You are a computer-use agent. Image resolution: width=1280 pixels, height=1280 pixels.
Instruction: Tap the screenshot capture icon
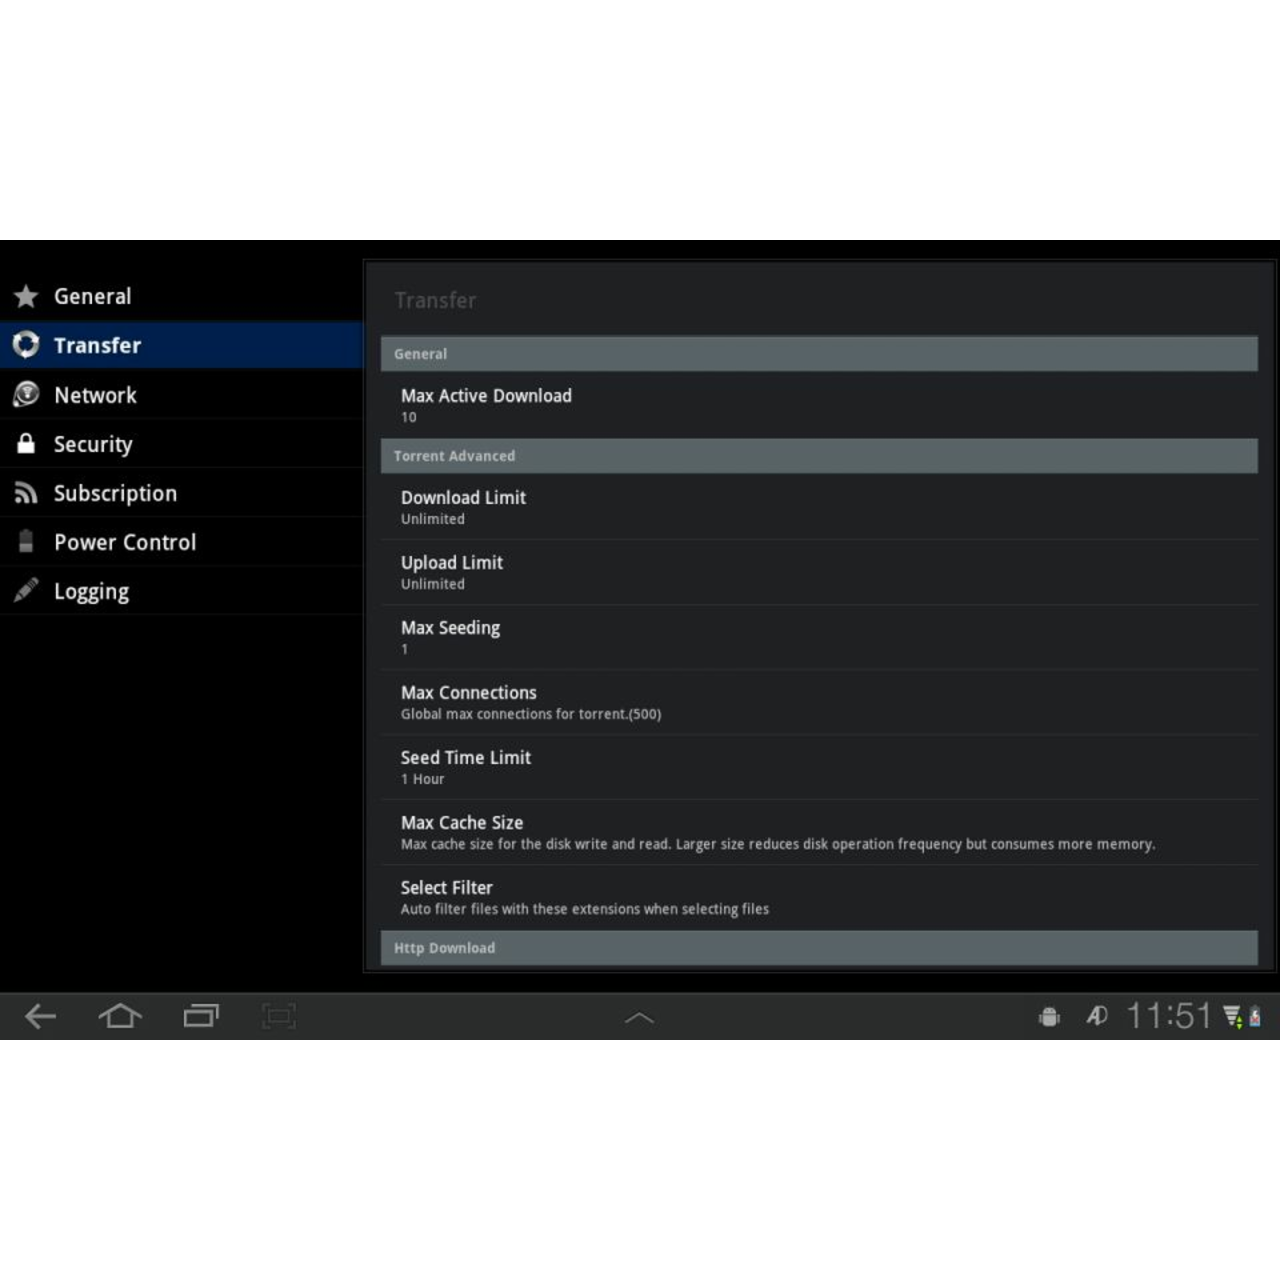pos(280,1016)
